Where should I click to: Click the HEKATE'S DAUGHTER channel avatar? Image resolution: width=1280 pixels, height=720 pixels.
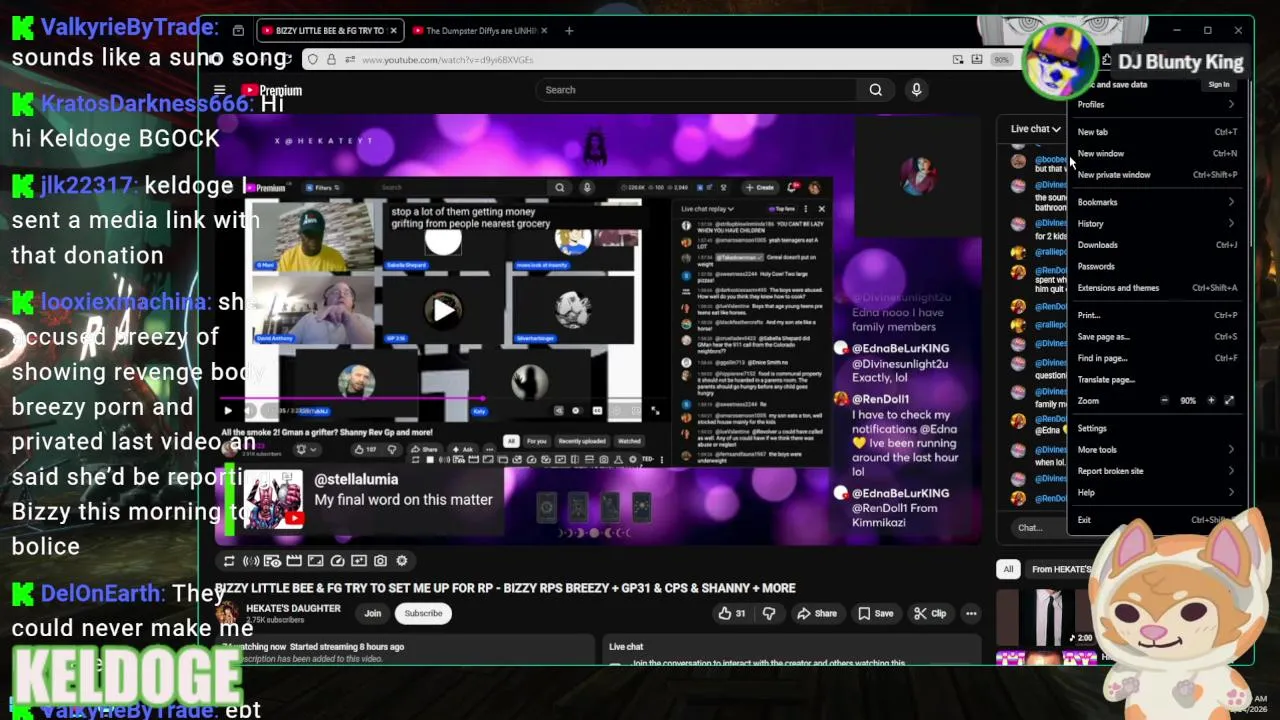point(229,613)
